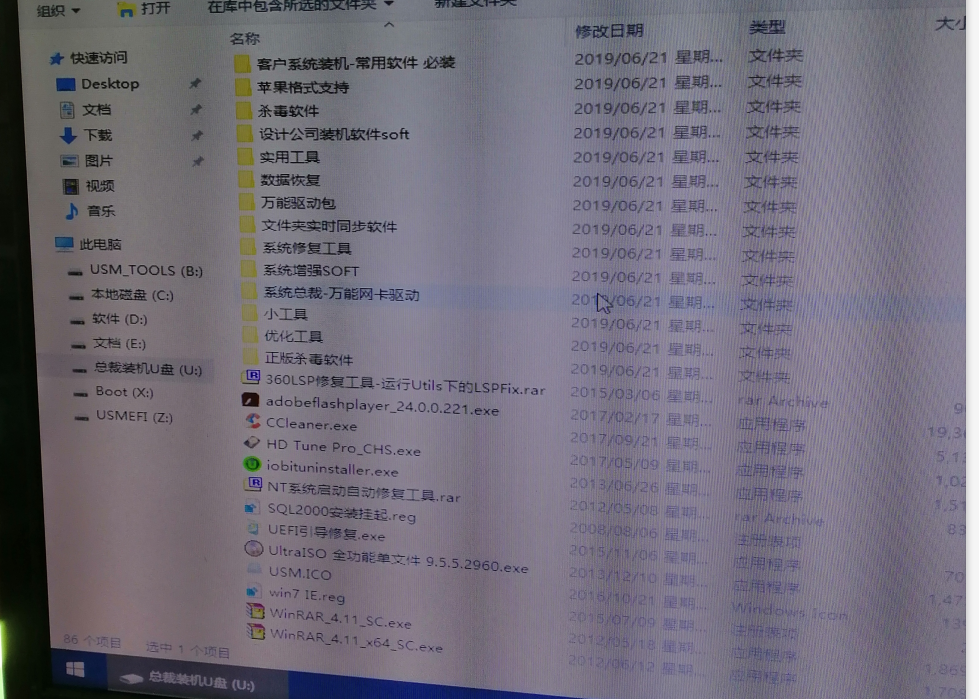Viewport: 979px width, 699px height.
Task: Select the 杀毒软件 folder icon
Action: tap(244, 110)
